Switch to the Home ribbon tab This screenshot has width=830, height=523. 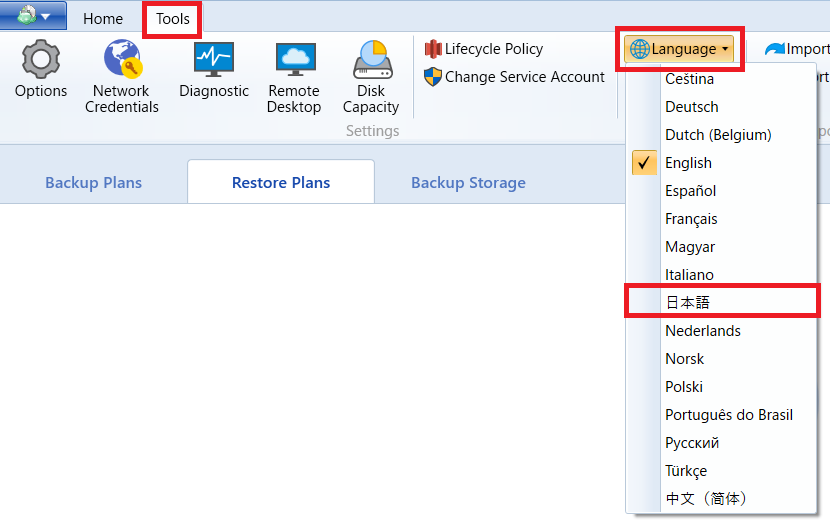tap(103, 19)
